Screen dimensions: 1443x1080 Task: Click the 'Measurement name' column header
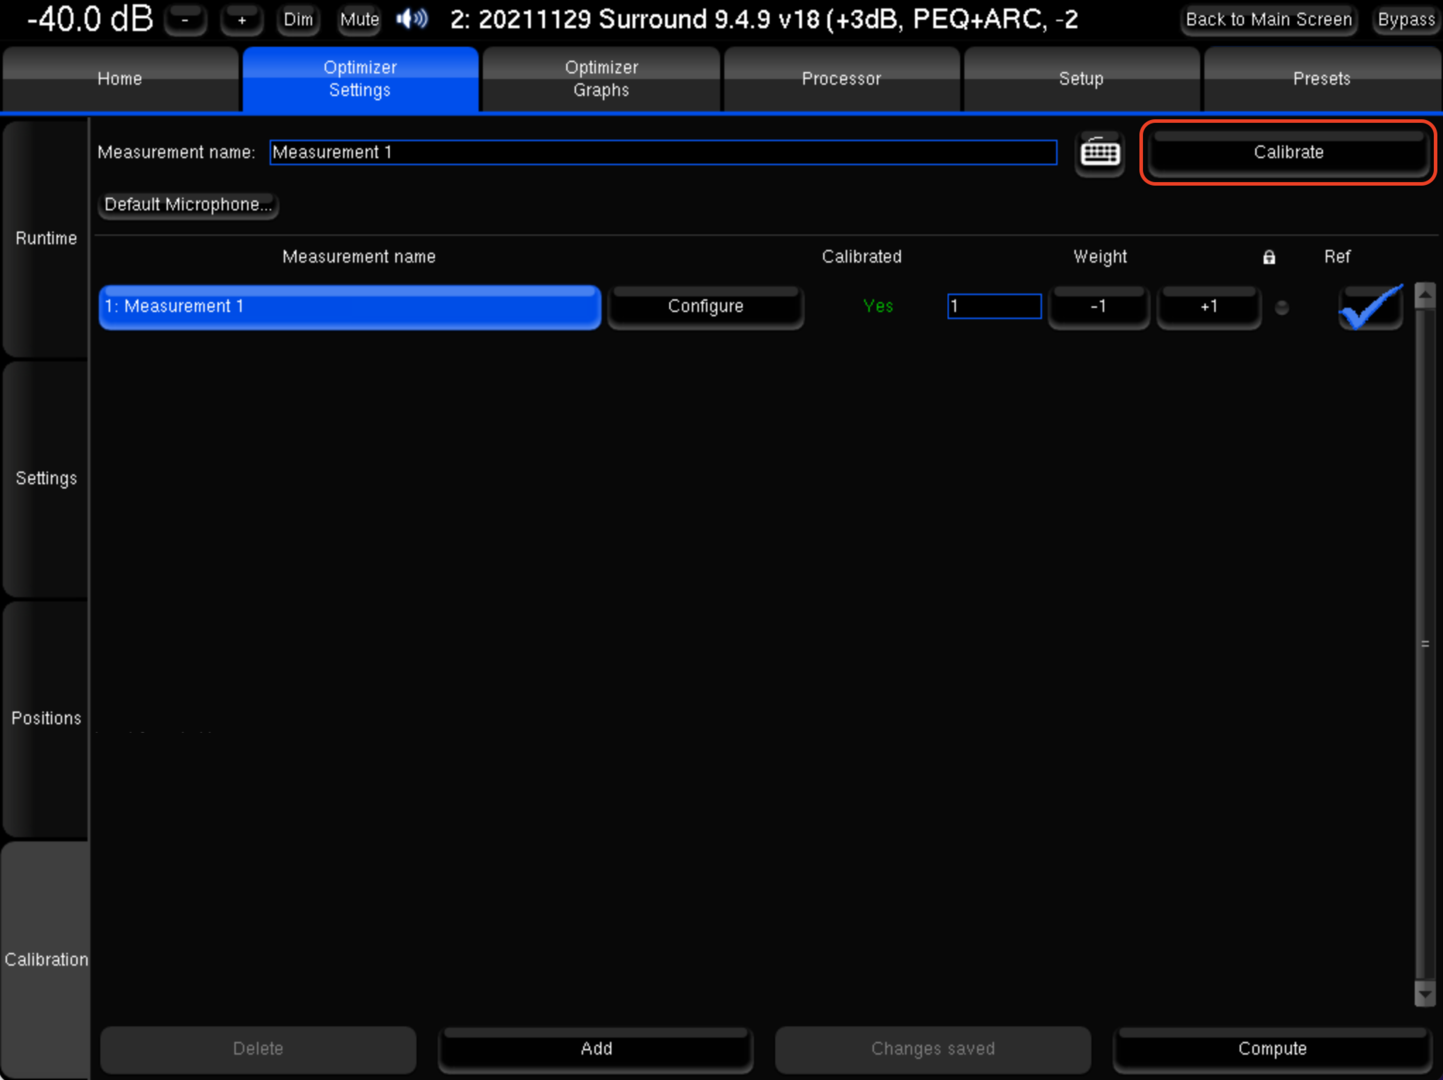point(359,257)
